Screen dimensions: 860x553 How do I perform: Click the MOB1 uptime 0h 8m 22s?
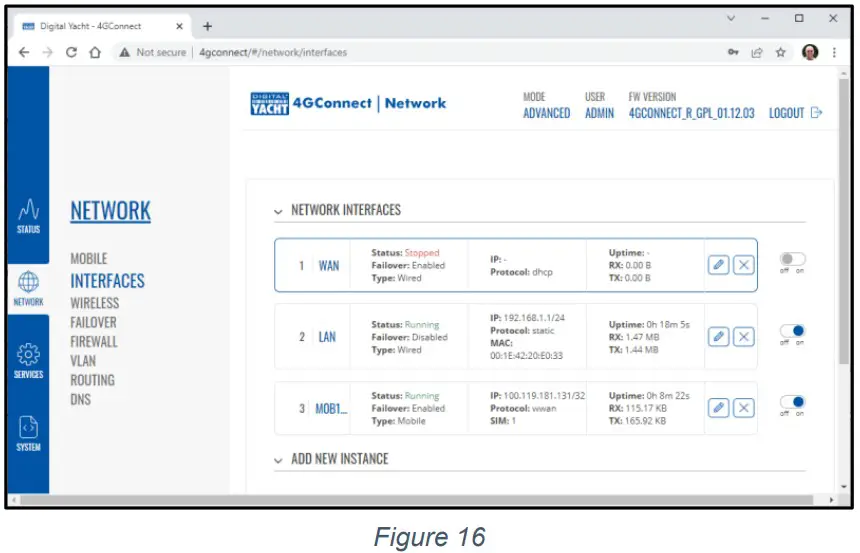tap(667, 396)
